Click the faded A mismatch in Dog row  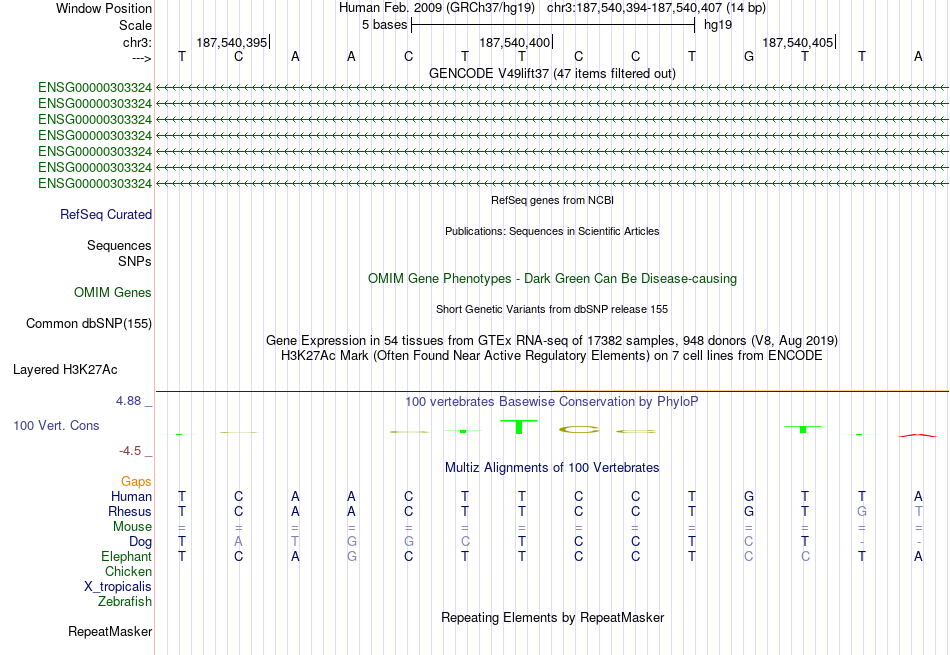(x=238, y=542)
